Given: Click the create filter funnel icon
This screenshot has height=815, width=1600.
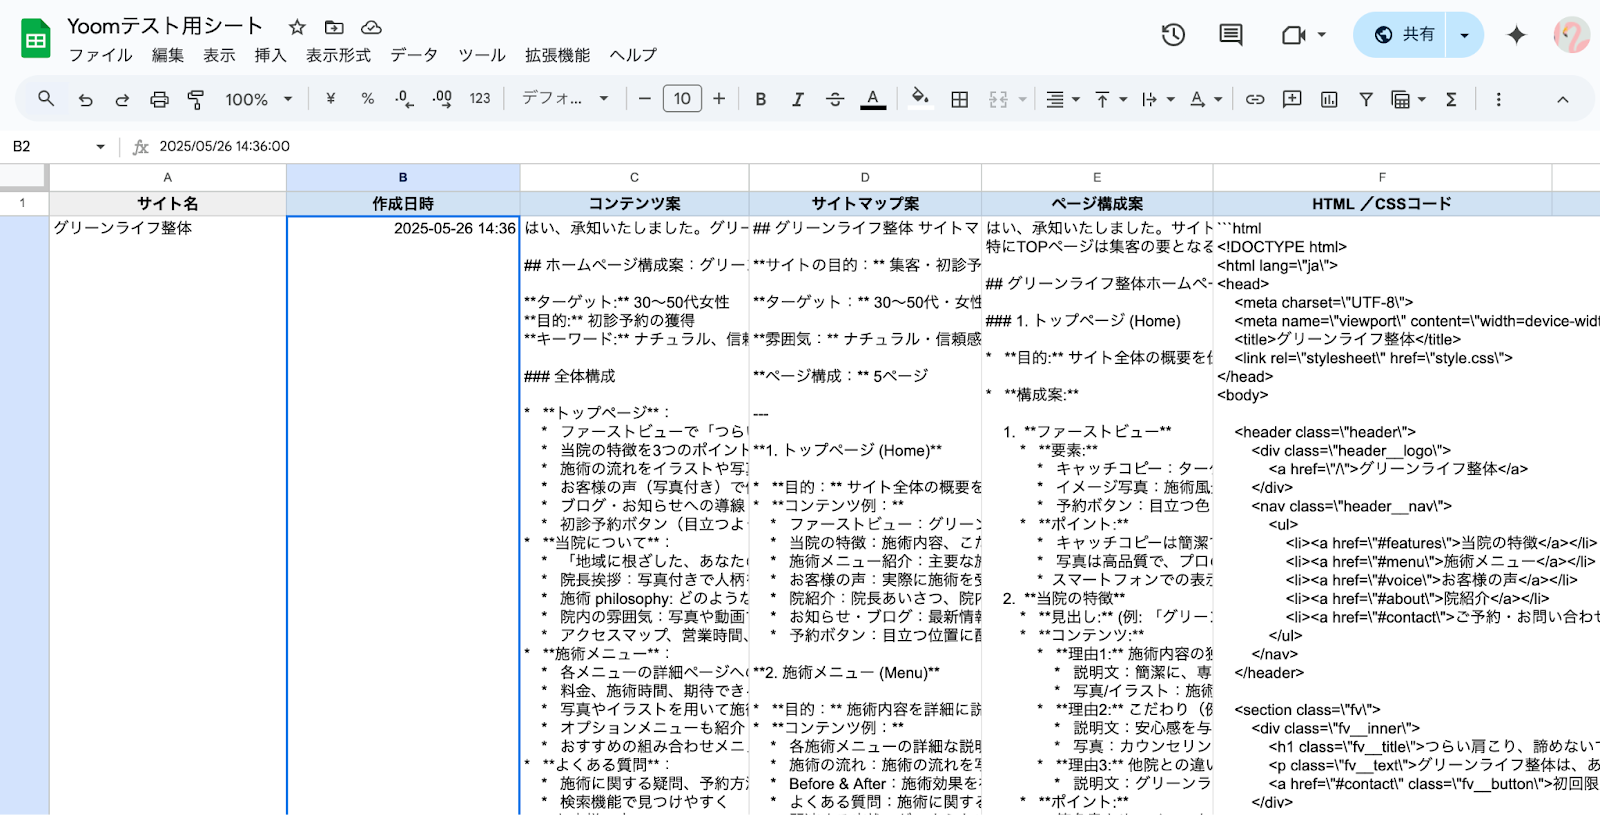Looking at the screenshot, I should coord(1365,99).
